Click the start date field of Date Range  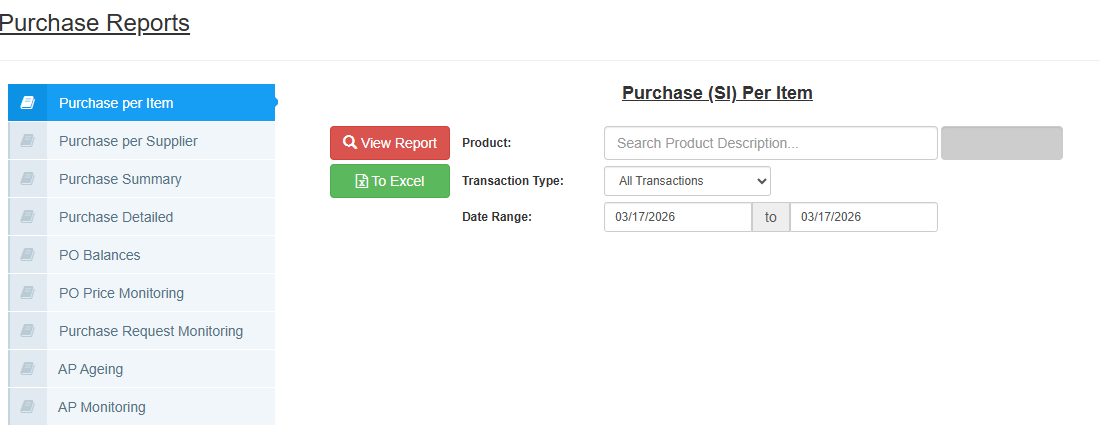[x=678, y=217]
